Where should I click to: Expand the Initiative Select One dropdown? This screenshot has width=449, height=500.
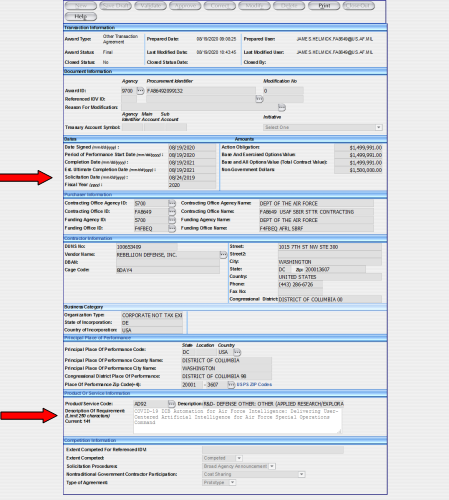pyautogui.click(x=378, y=127)
